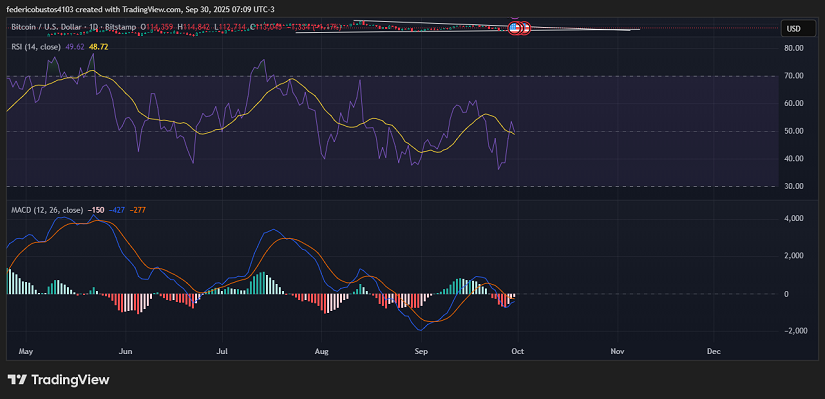Click the 2,000 MACD scale label

coord(793,256)
